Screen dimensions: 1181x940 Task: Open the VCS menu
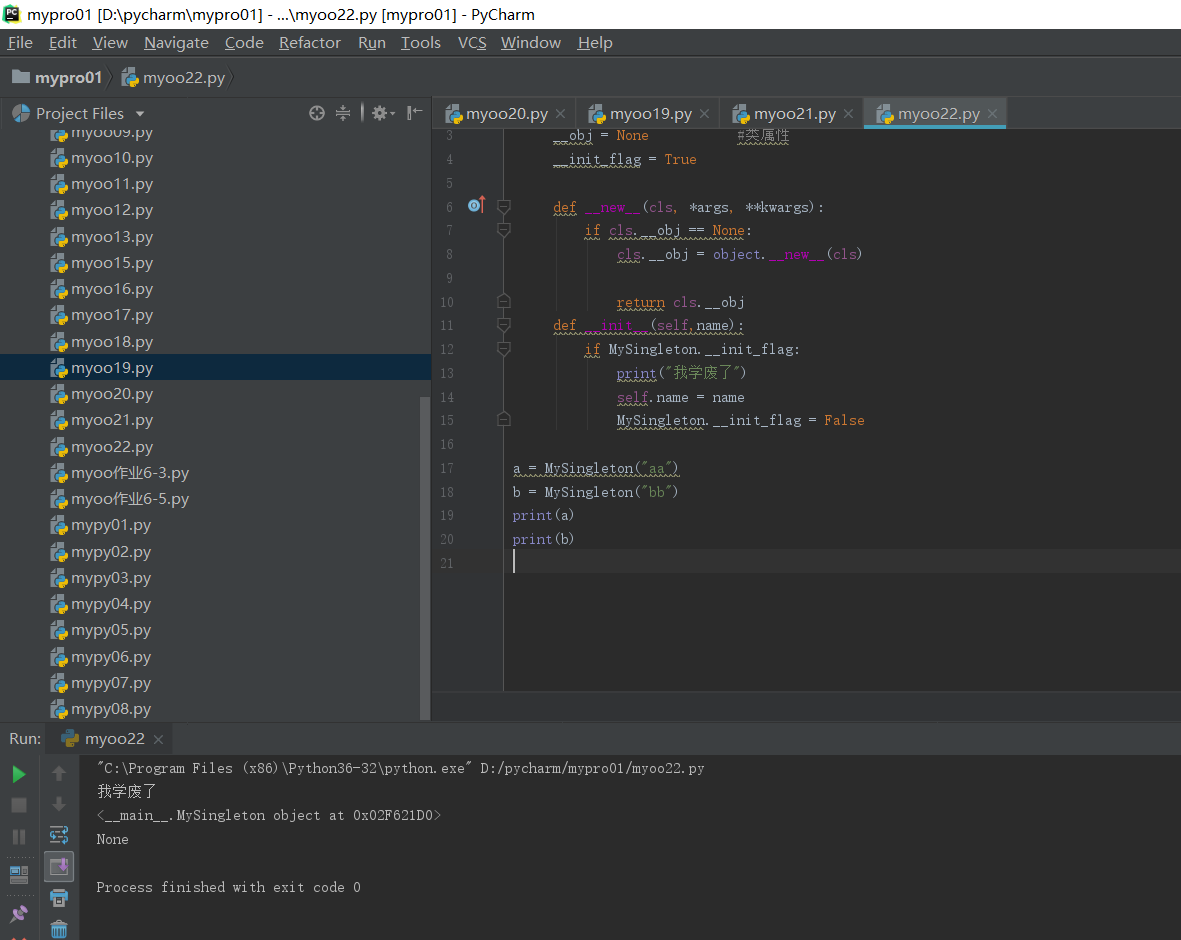pos(472,43)
